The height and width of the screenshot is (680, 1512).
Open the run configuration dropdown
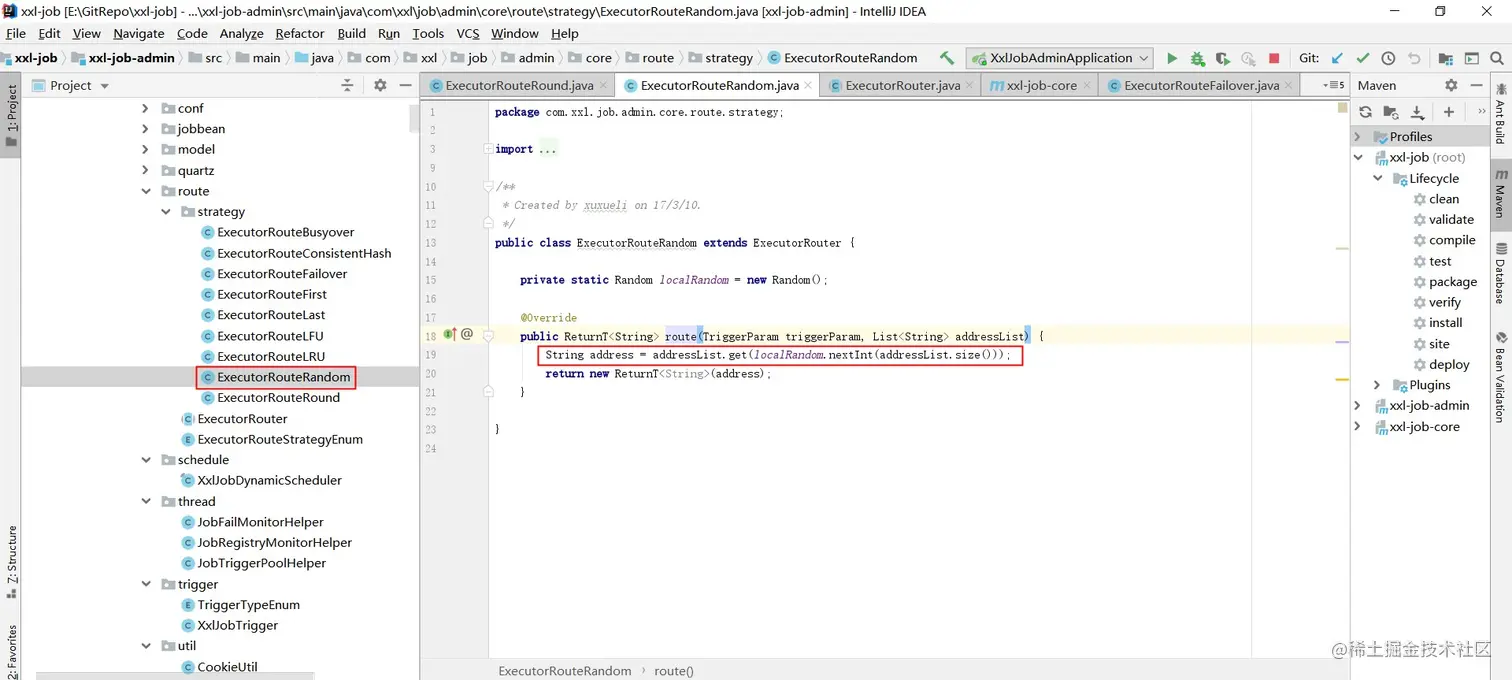coord(1059,58)
